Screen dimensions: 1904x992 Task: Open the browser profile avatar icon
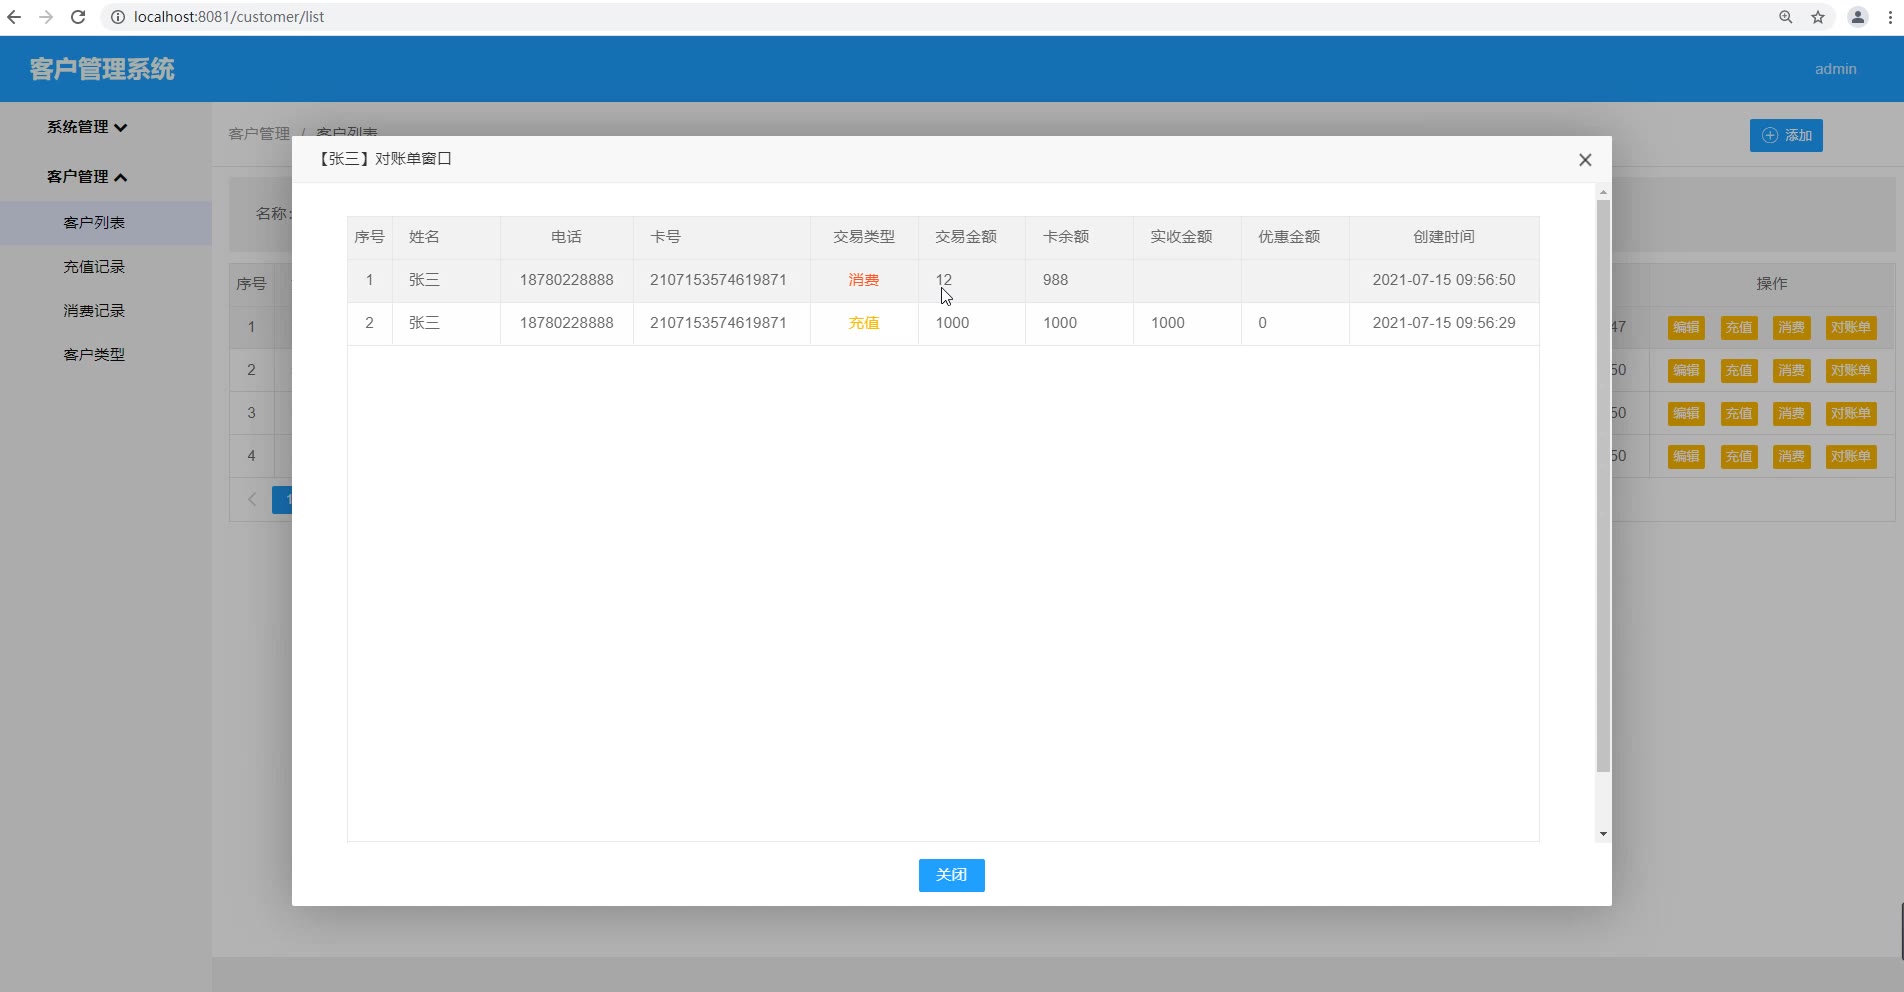(1858, 17)
